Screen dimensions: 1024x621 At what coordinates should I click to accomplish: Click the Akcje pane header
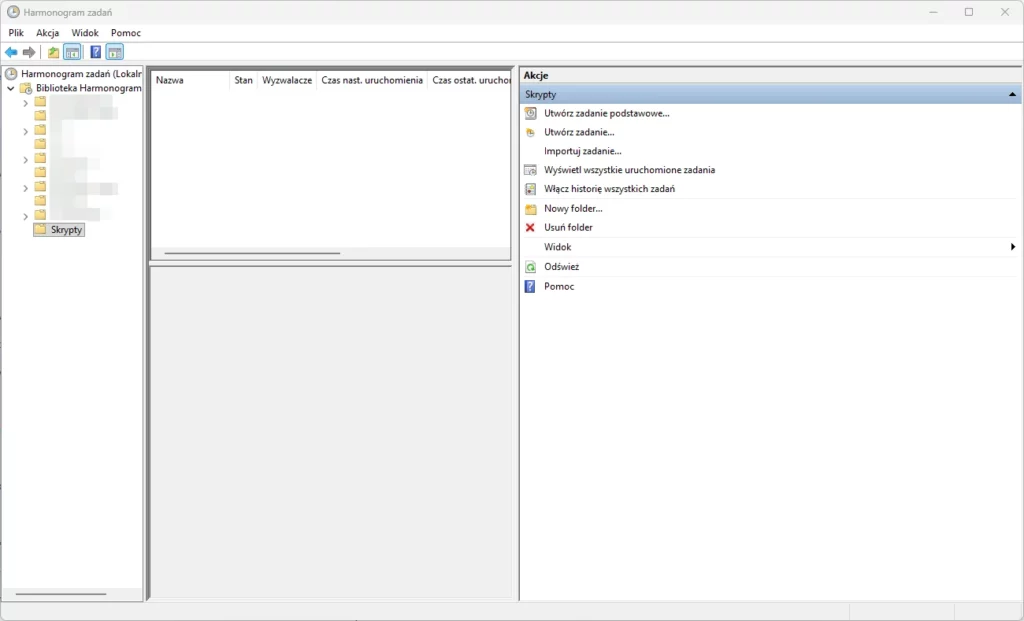point(771,75)
